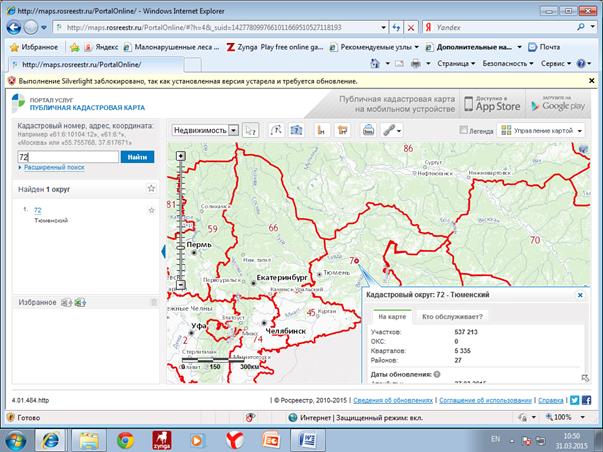
Task: Open the Сервис menu dropdown
Action: 556,63
